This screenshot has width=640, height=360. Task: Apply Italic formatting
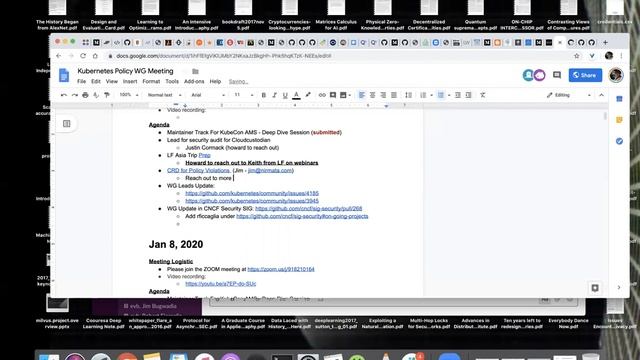tap(274, 95)
